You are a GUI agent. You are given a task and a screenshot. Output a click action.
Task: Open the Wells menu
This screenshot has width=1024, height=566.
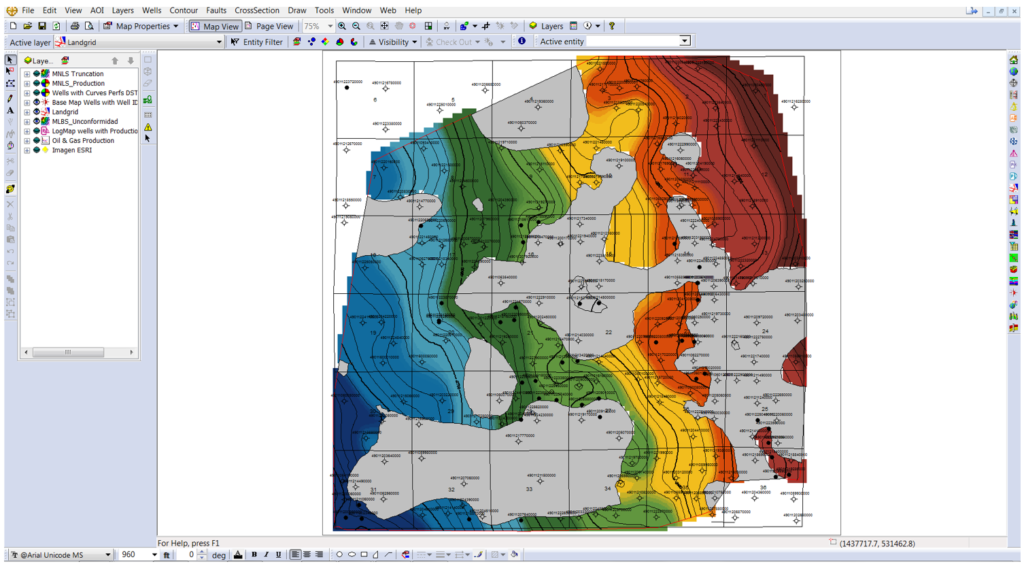click(152, 10)
